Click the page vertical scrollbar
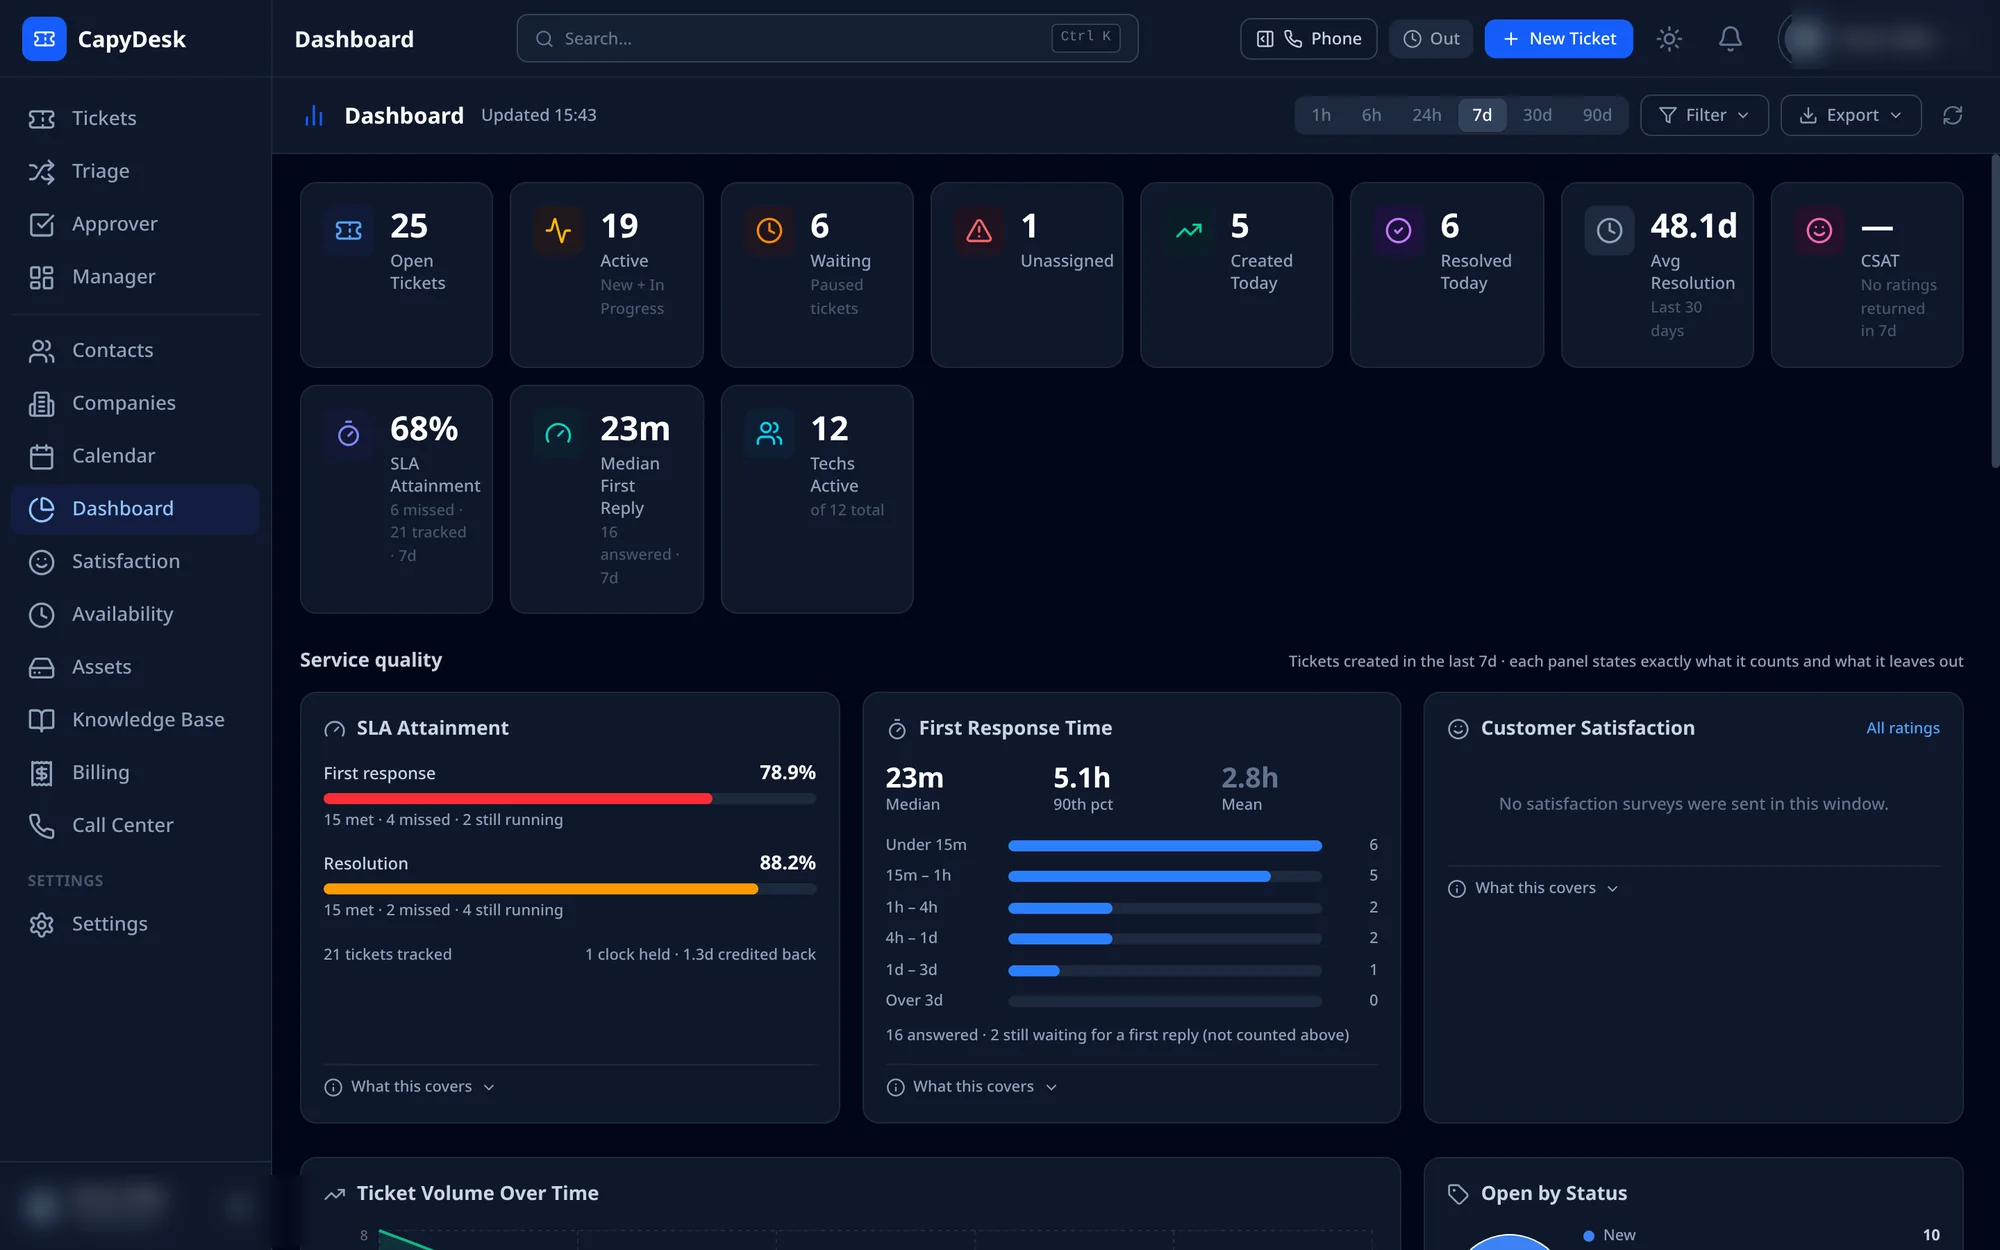Image resolution: width=2000 pixels, height=1250 pixels. tap(1994, 310)
